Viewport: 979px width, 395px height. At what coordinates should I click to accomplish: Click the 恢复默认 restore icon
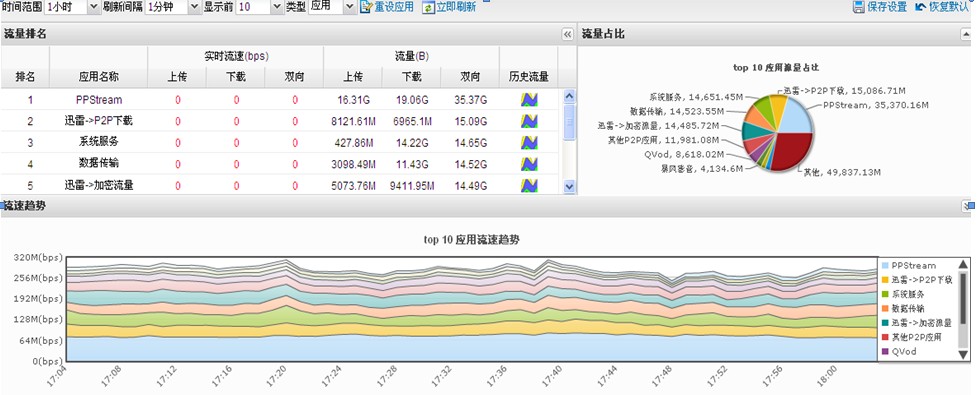(x=920, y=7)
